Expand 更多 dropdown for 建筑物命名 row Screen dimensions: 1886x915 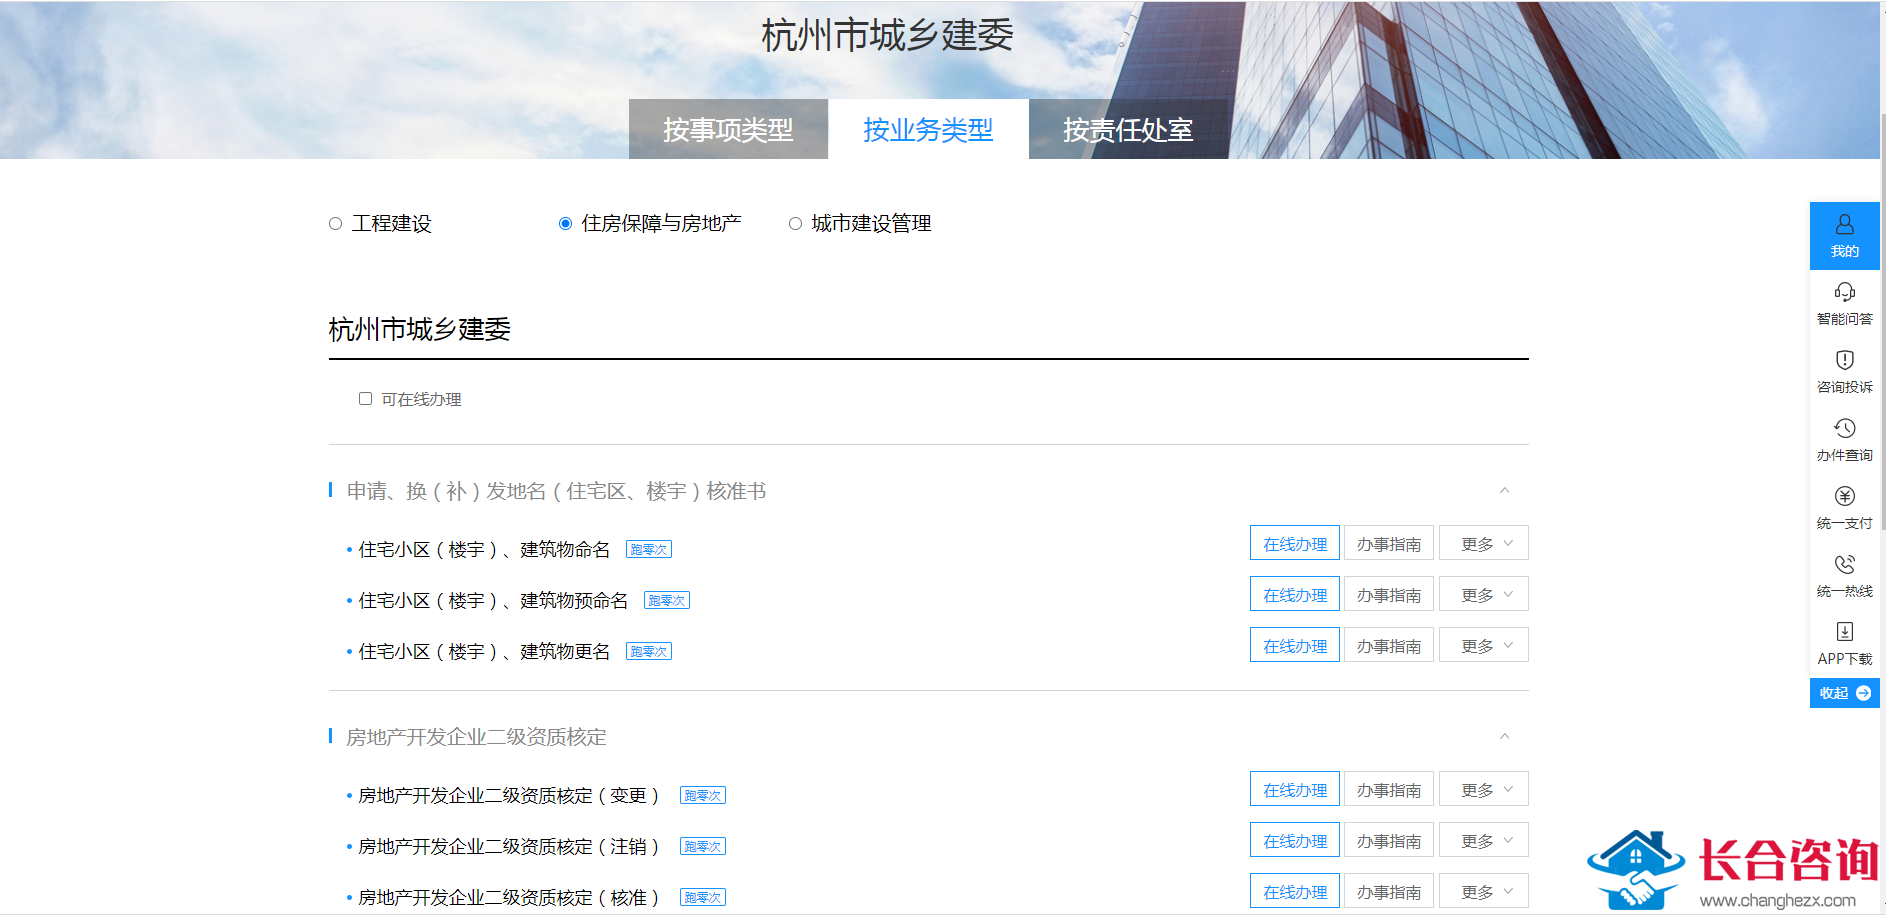click(x=1484, y=544)
